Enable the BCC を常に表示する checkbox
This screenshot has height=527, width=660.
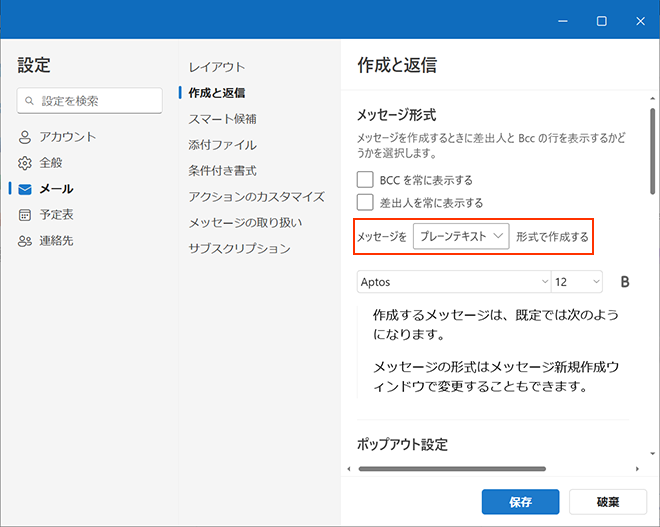click(x=366, y=180)
